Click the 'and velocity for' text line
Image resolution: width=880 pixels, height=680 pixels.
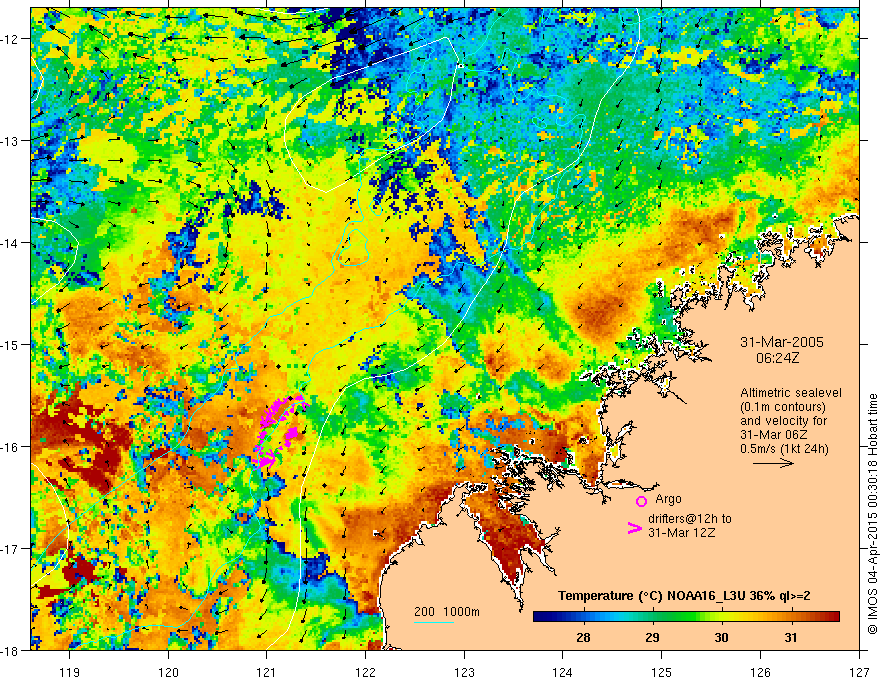[783, 421]
